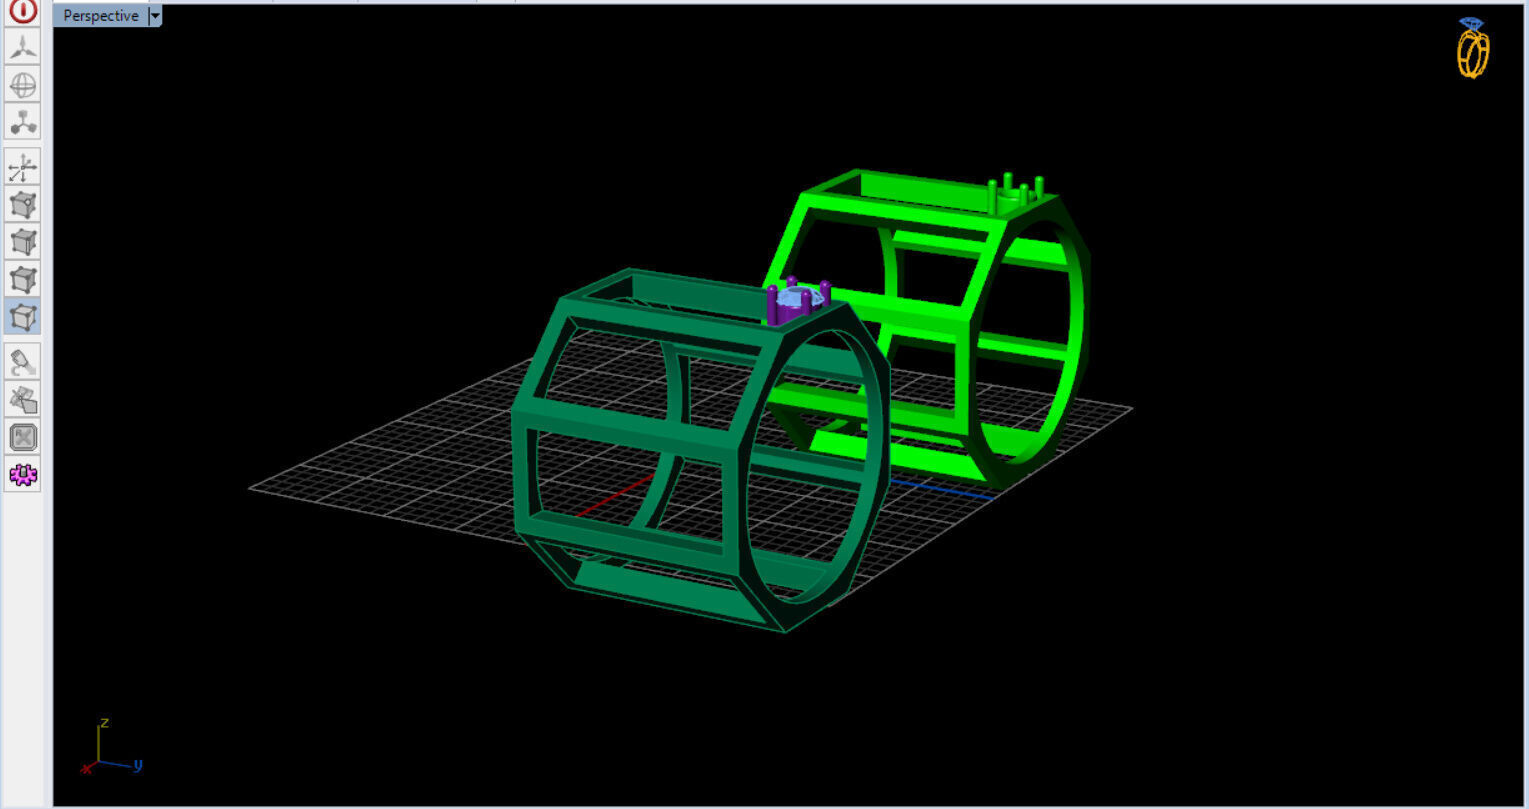Open the magenta gear settings icon

(x=23, y=475)
